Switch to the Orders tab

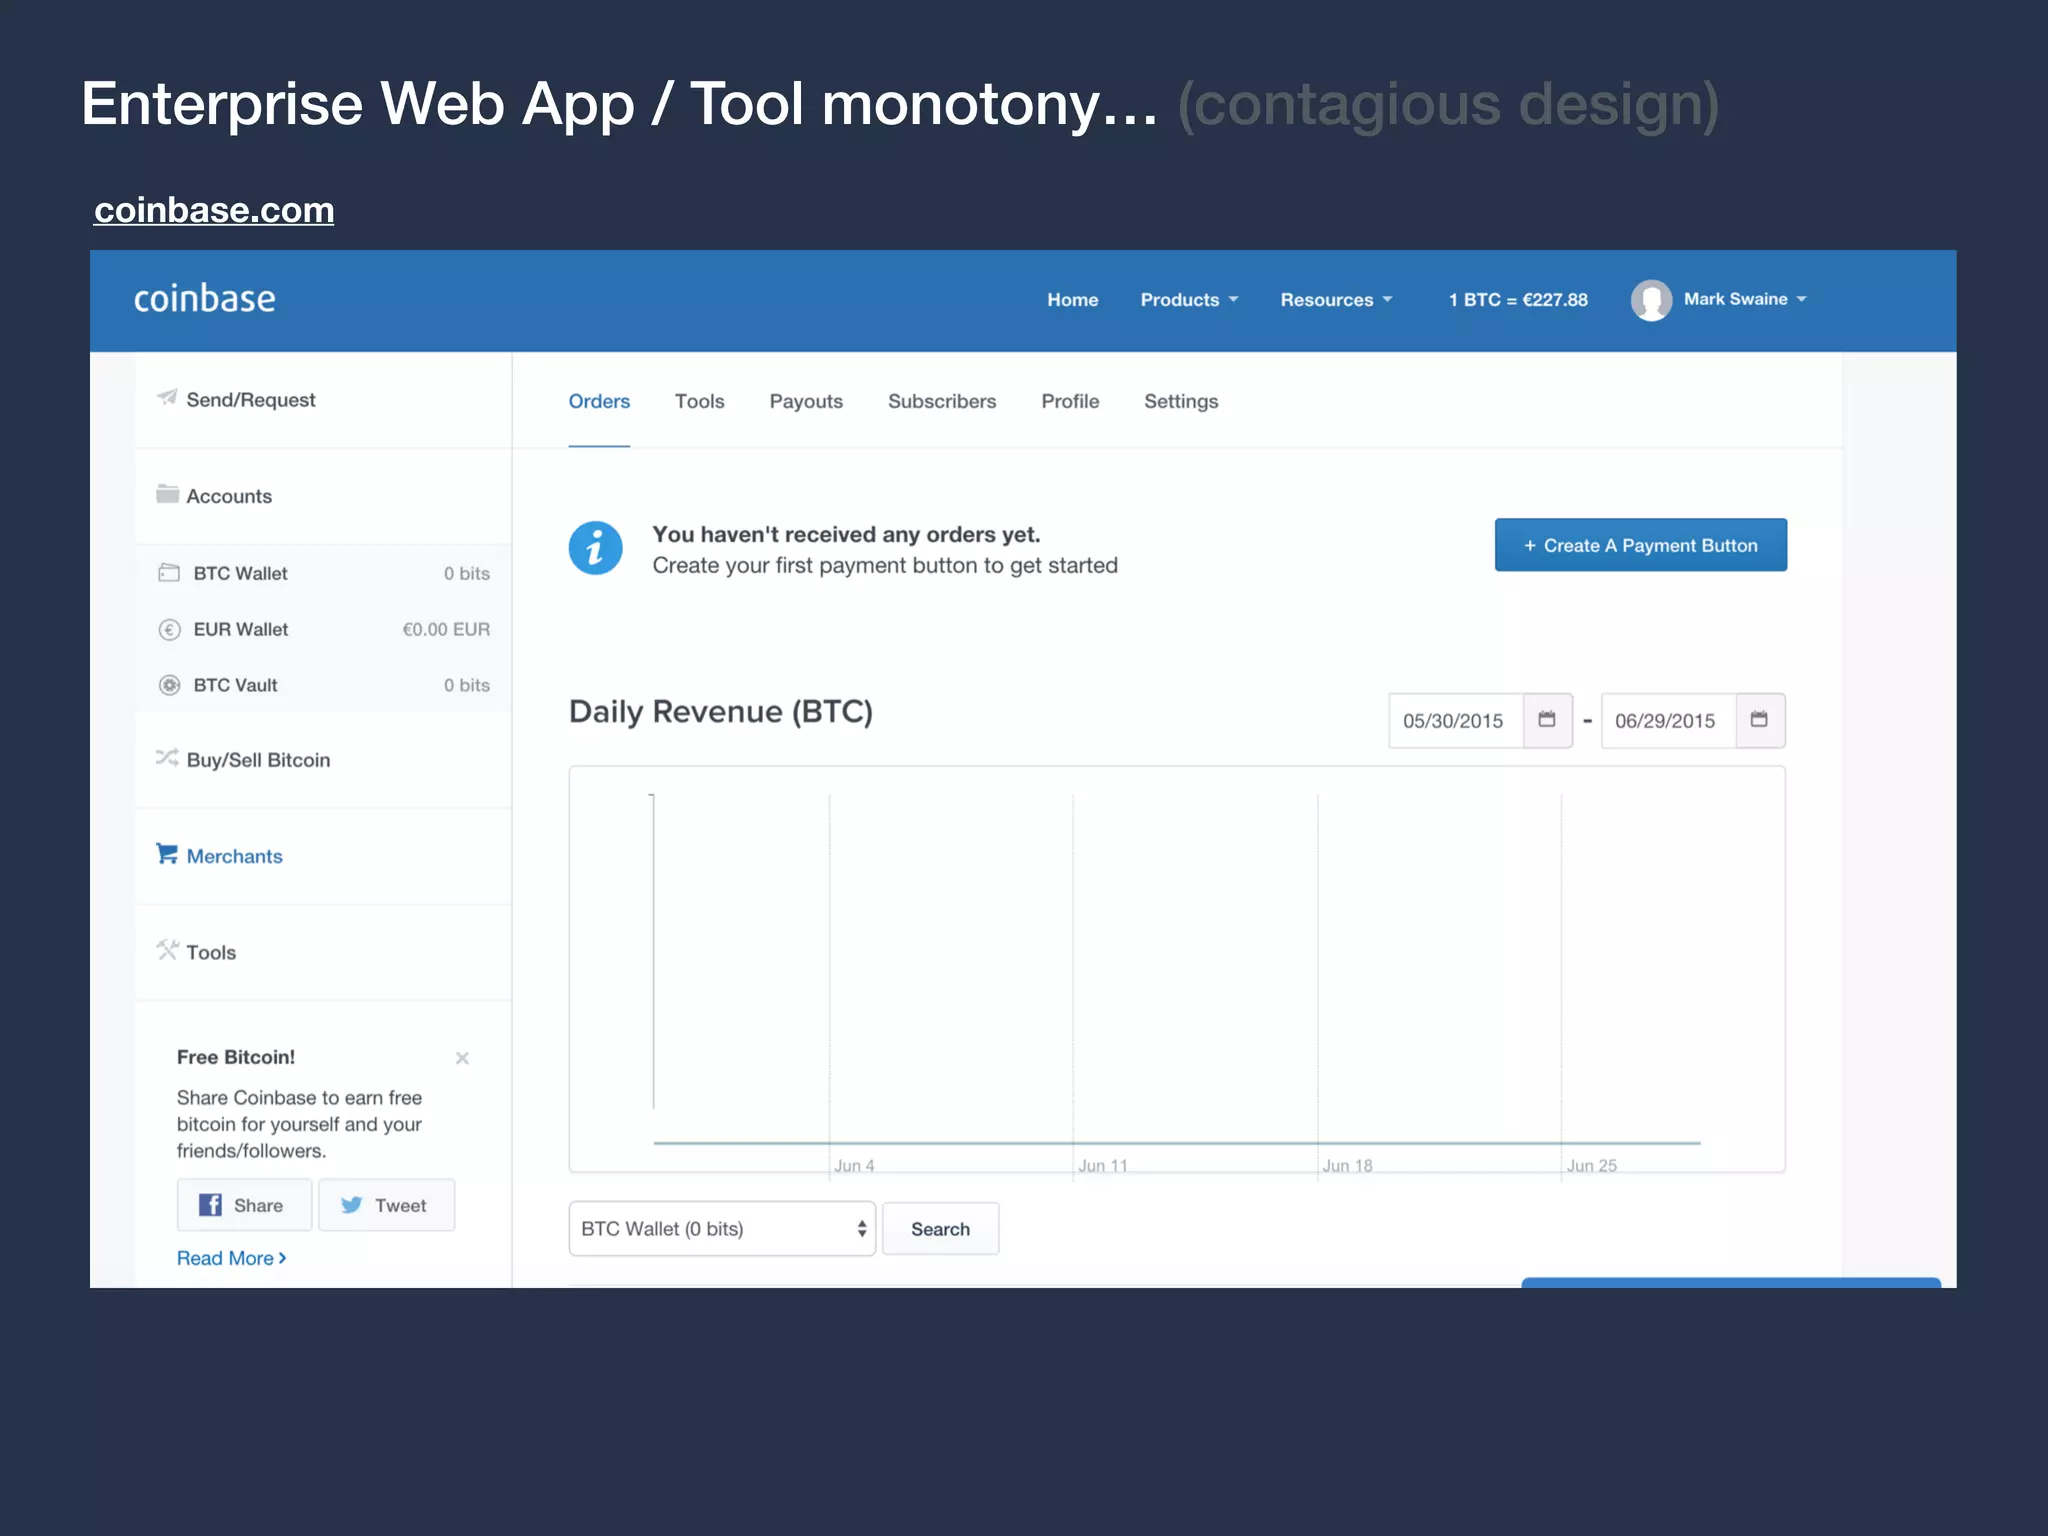pyautogui.click(x=599, y=401)
